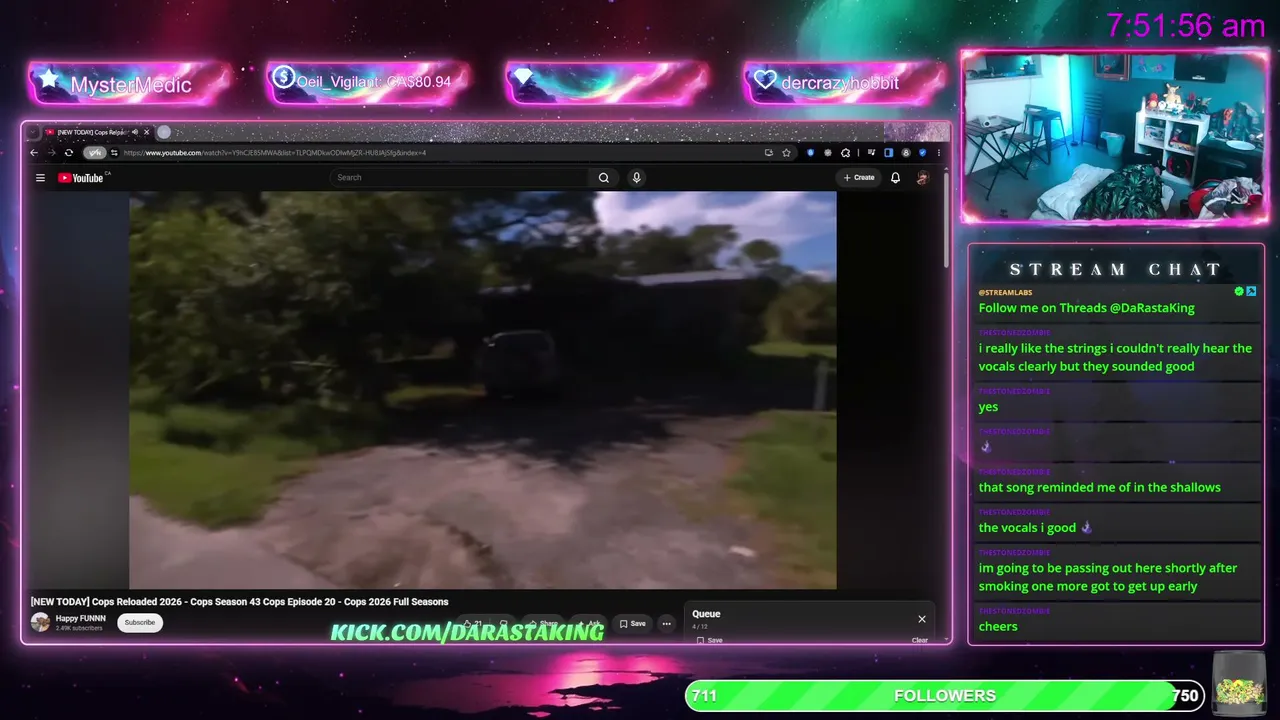Close the Cops Reloaded browser tab
1280x720 pixels.
tap(146, 132)
